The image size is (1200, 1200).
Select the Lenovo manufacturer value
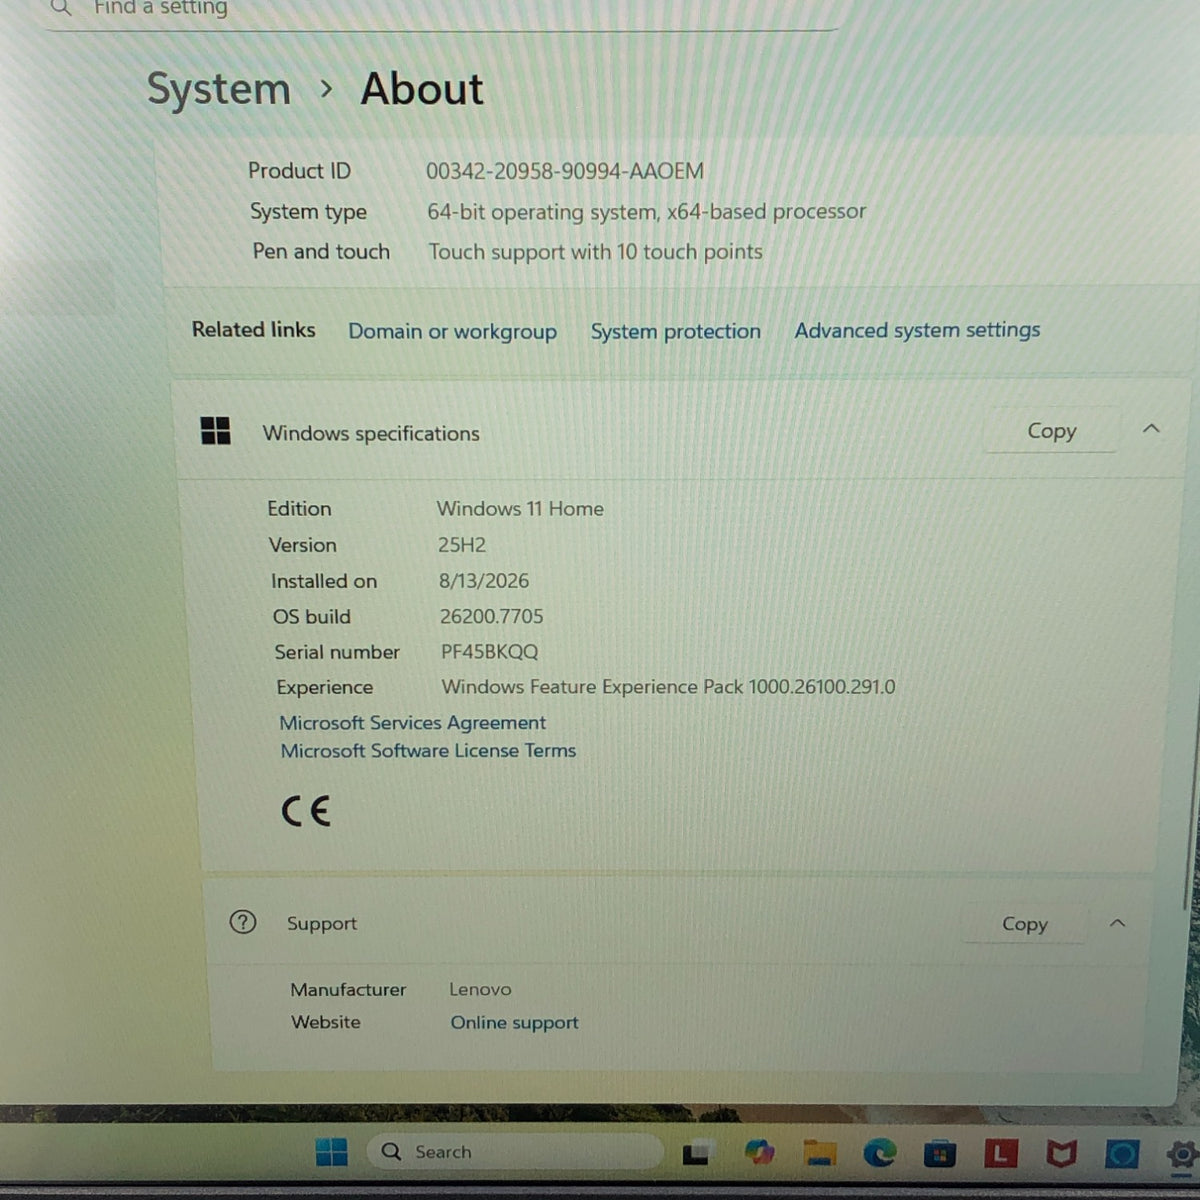coord(480,989)
